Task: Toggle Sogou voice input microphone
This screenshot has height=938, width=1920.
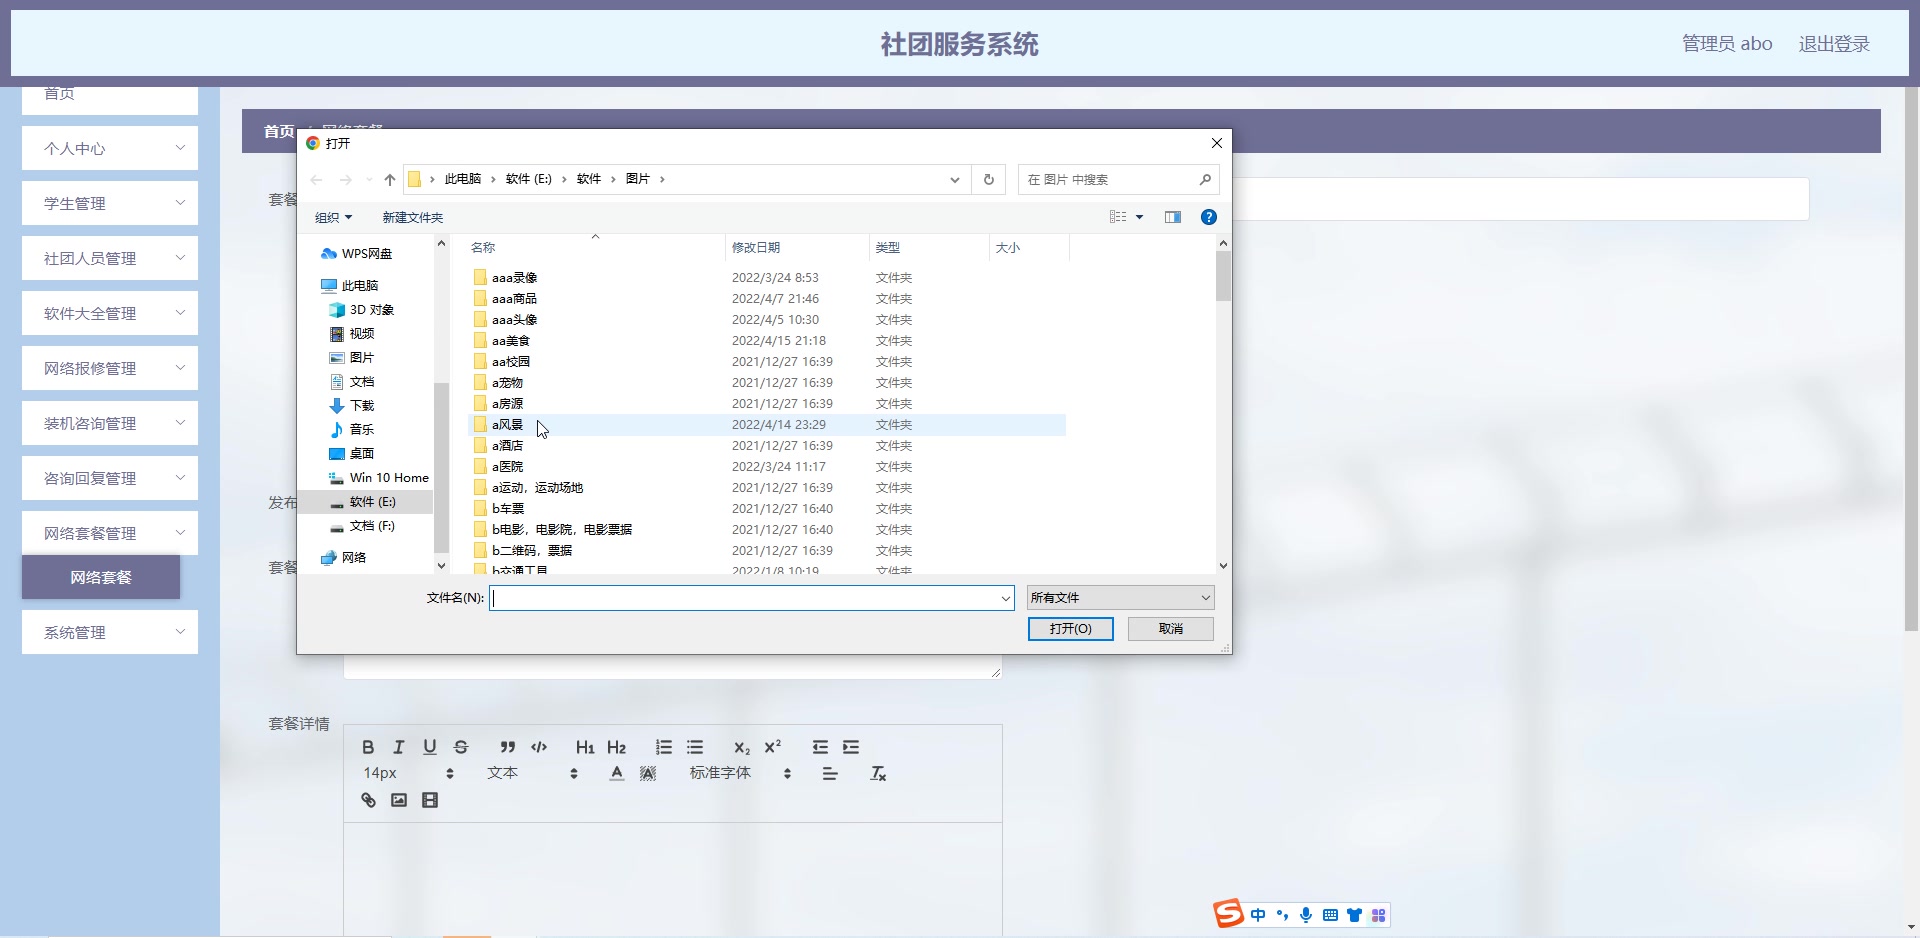Action: pyautogui.click(x=1306, y=915)
